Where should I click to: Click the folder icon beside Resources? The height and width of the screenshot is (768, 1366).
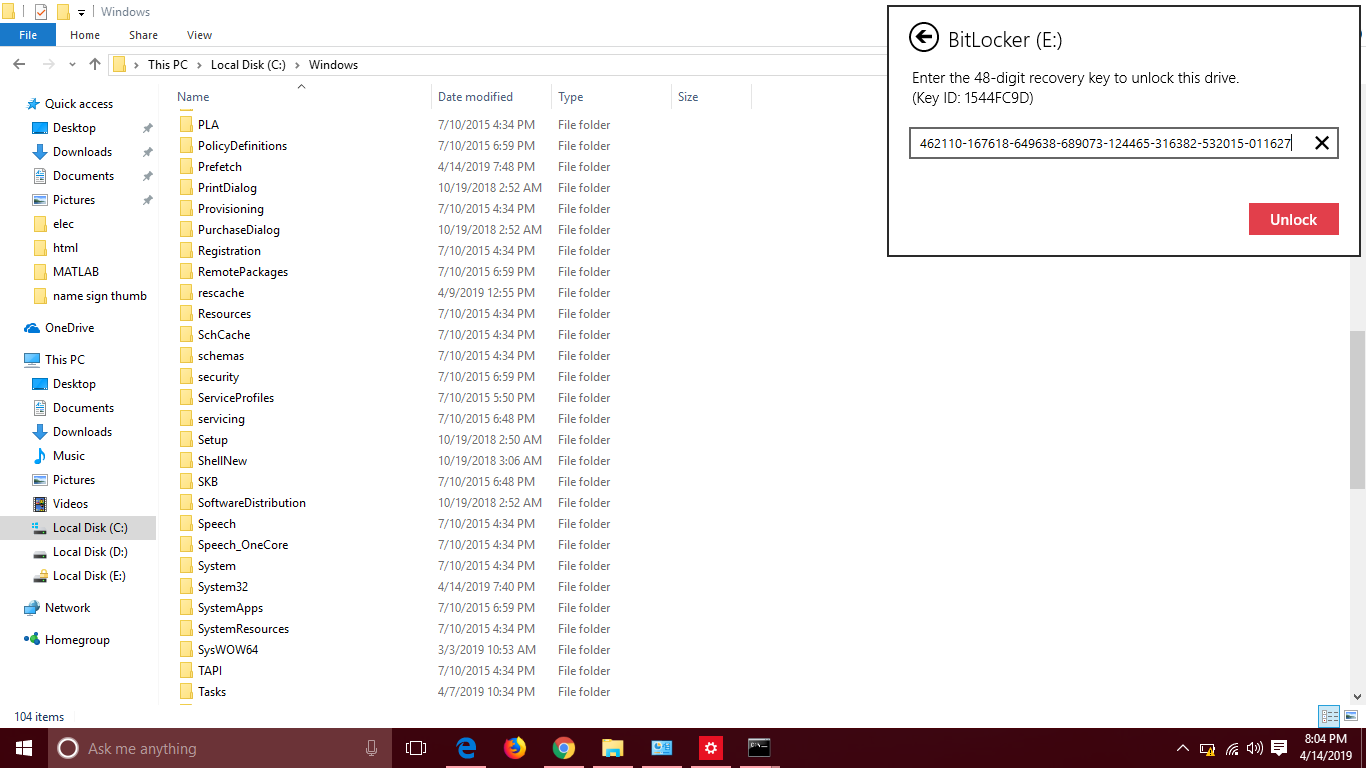pos(186,313)
